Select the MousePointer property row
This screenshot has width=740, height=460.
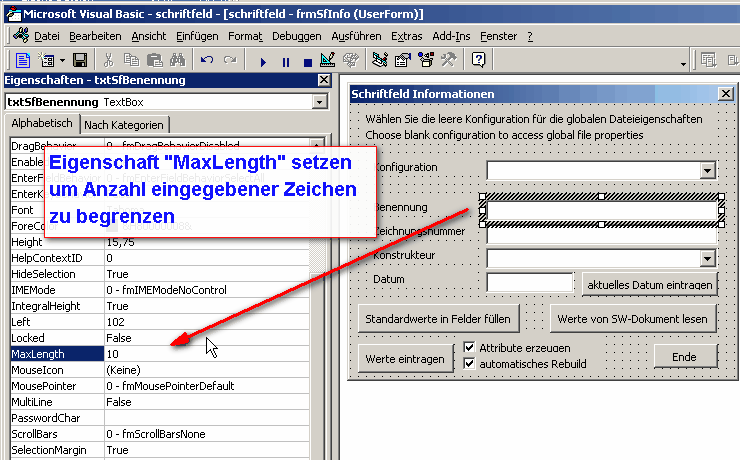pos(160,386)
